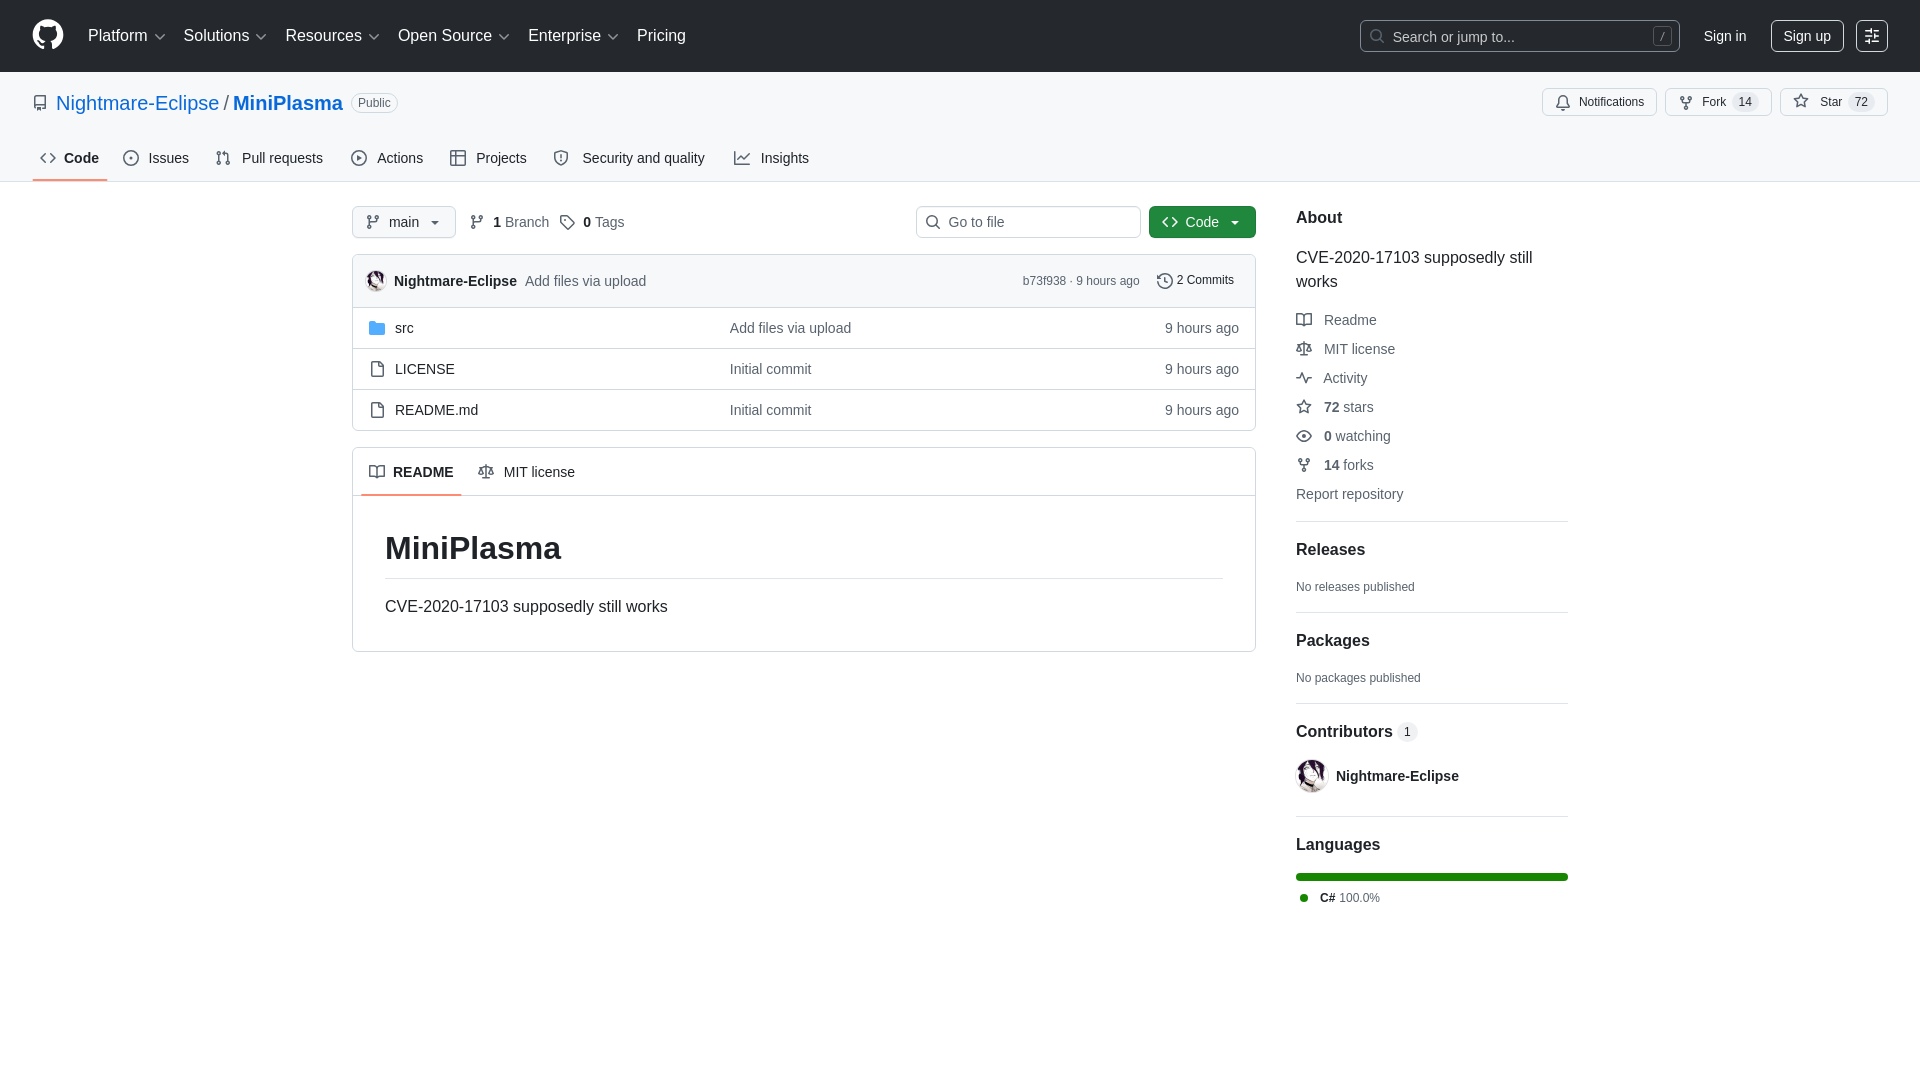
Task: Switch to the Pull requests tab
Action: point(269,158)
